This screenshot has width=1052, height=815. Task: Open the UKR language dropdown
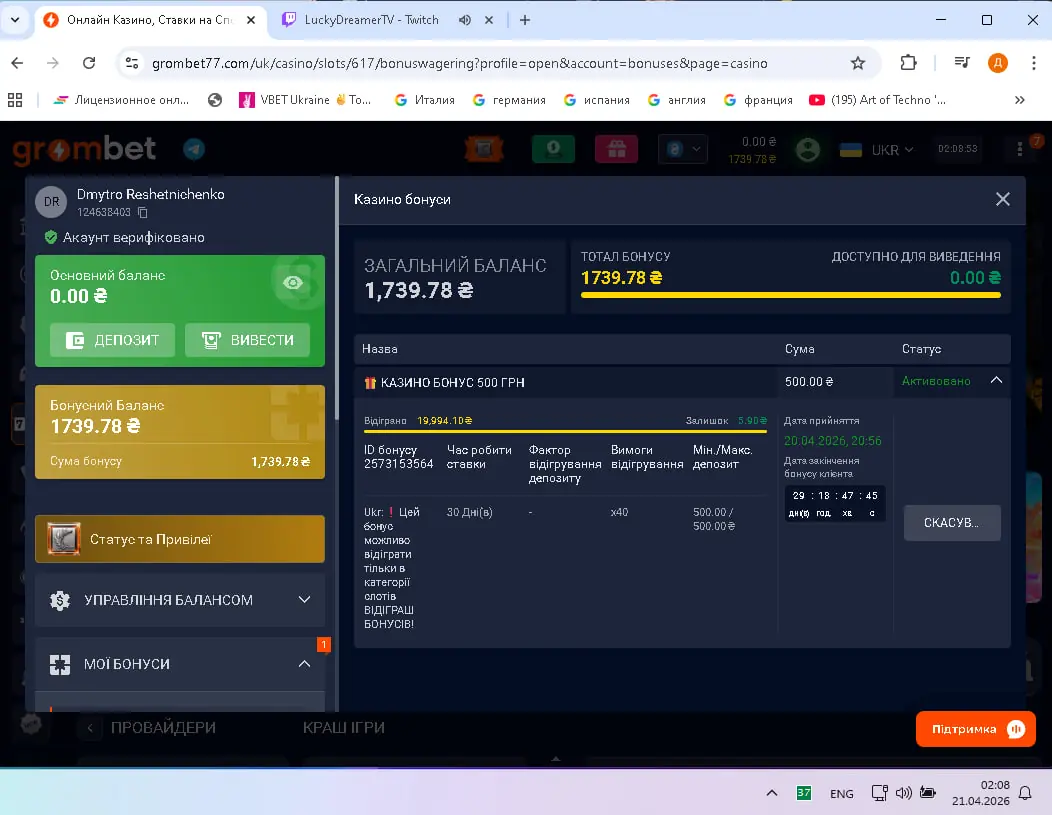[x=877, y=150]
